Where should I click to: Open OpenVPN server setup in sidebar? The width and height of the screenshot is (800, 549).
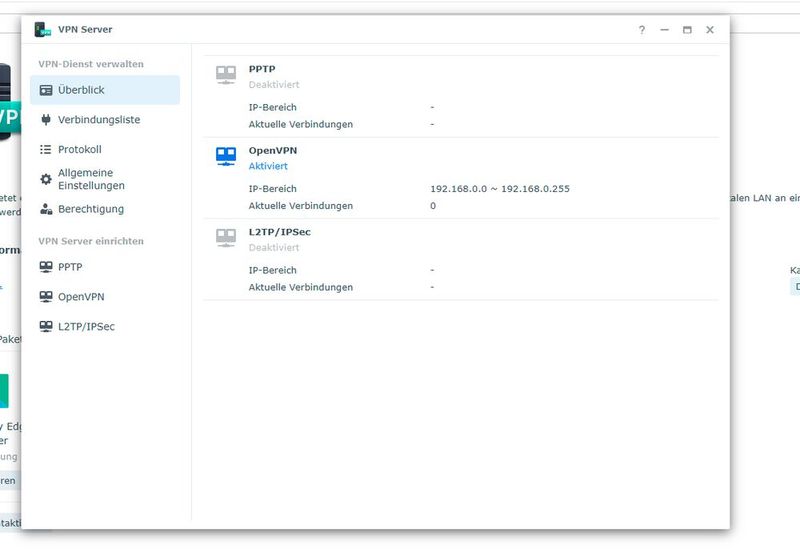tap(105, 296)
